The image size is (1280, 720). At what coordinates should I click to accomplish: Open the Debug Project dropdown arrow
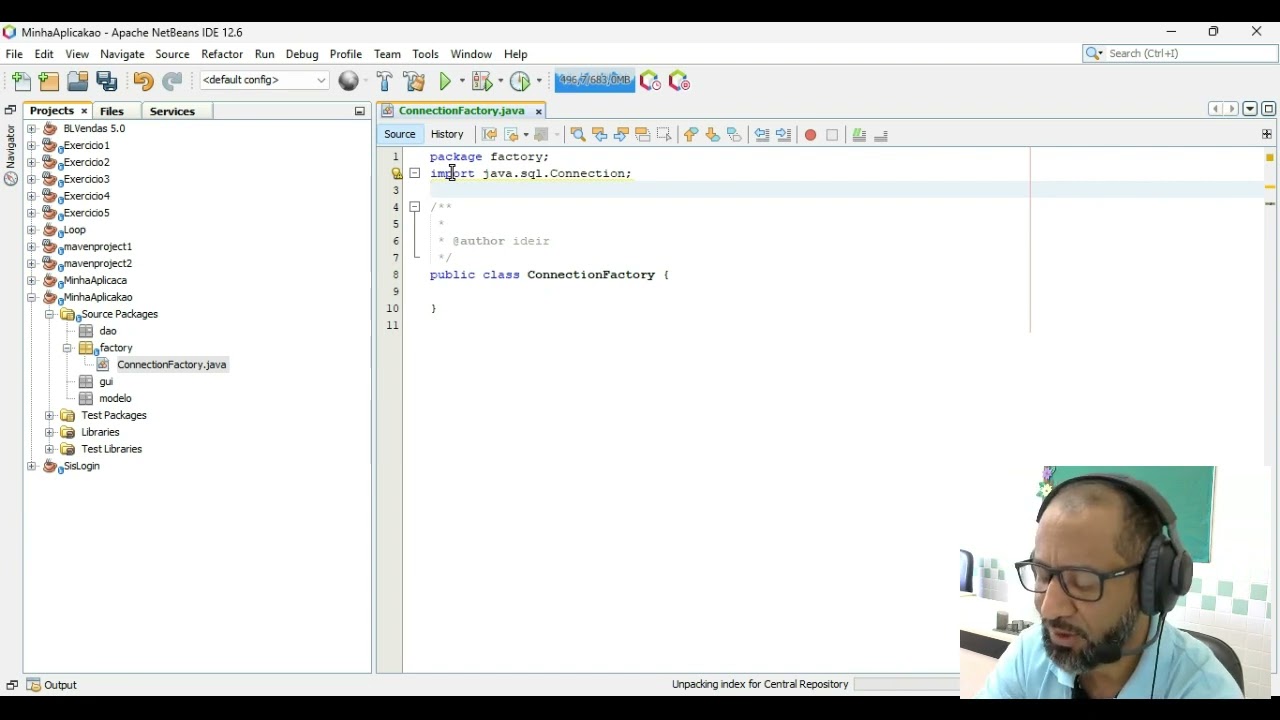(500, 81)
